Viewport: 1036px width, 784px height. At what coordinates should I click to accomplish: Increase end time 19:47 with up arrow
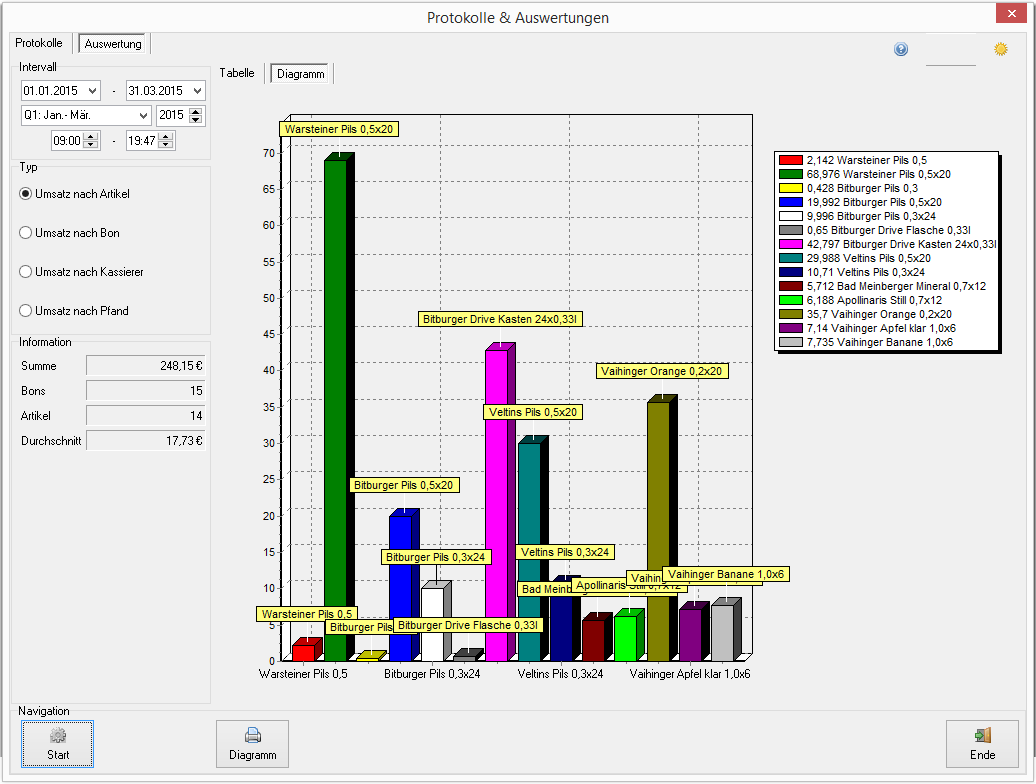tap(166, 136)
